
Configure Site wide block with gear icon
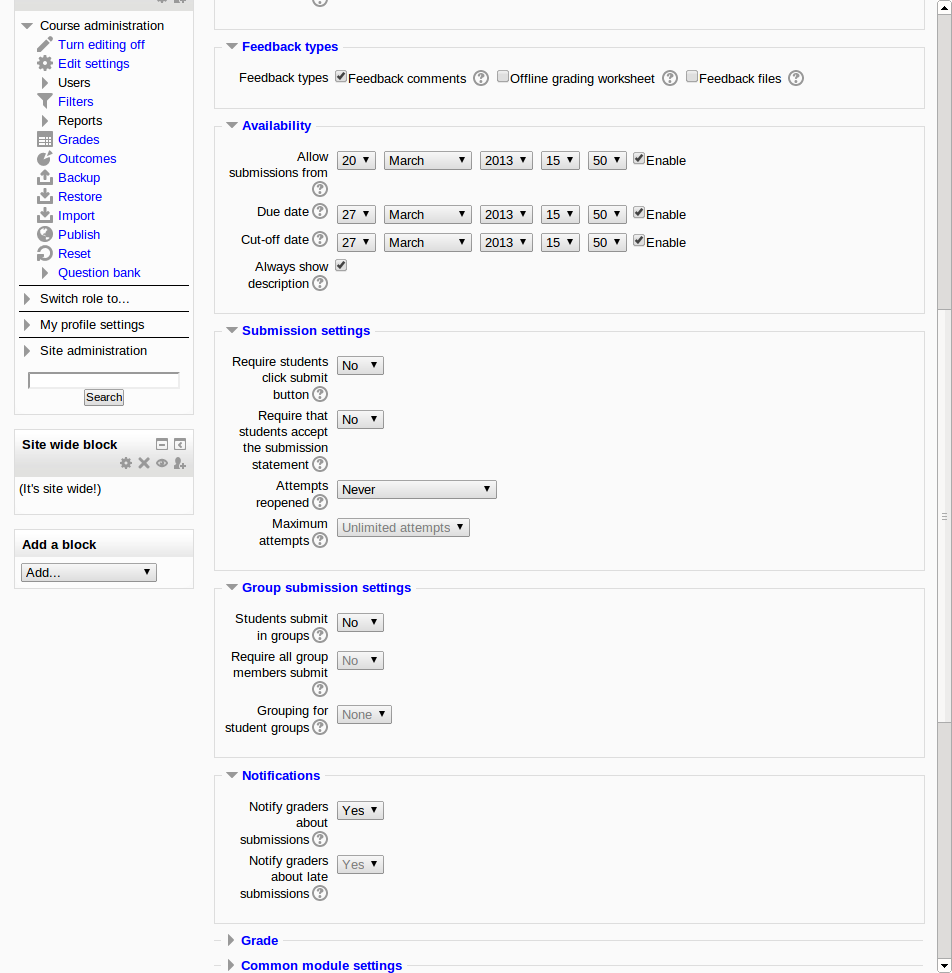pyautogui.click(x=126, y=463)
